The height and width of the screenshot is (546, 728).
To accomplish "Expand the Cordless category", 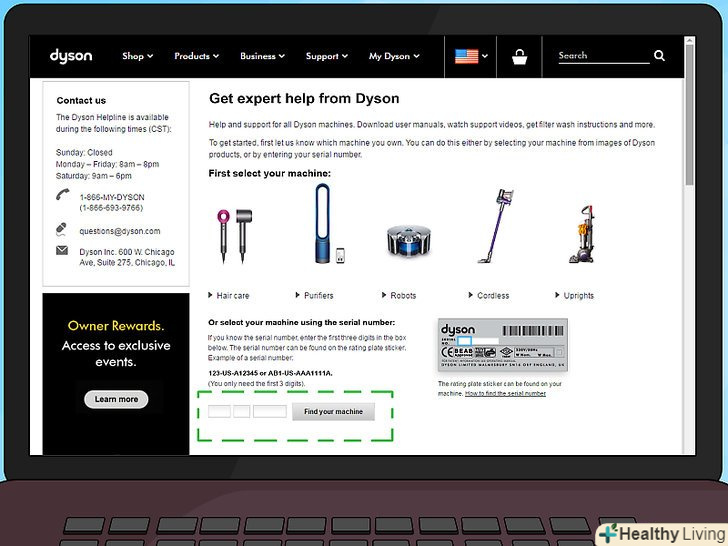I will [488, 295].
